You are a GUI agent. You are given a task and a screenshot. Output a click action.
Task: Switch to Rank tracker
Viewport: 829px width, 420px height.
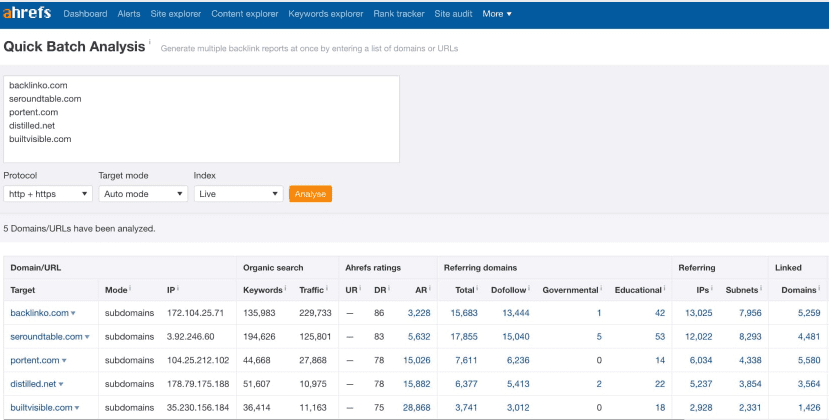[x=399, y=14]
